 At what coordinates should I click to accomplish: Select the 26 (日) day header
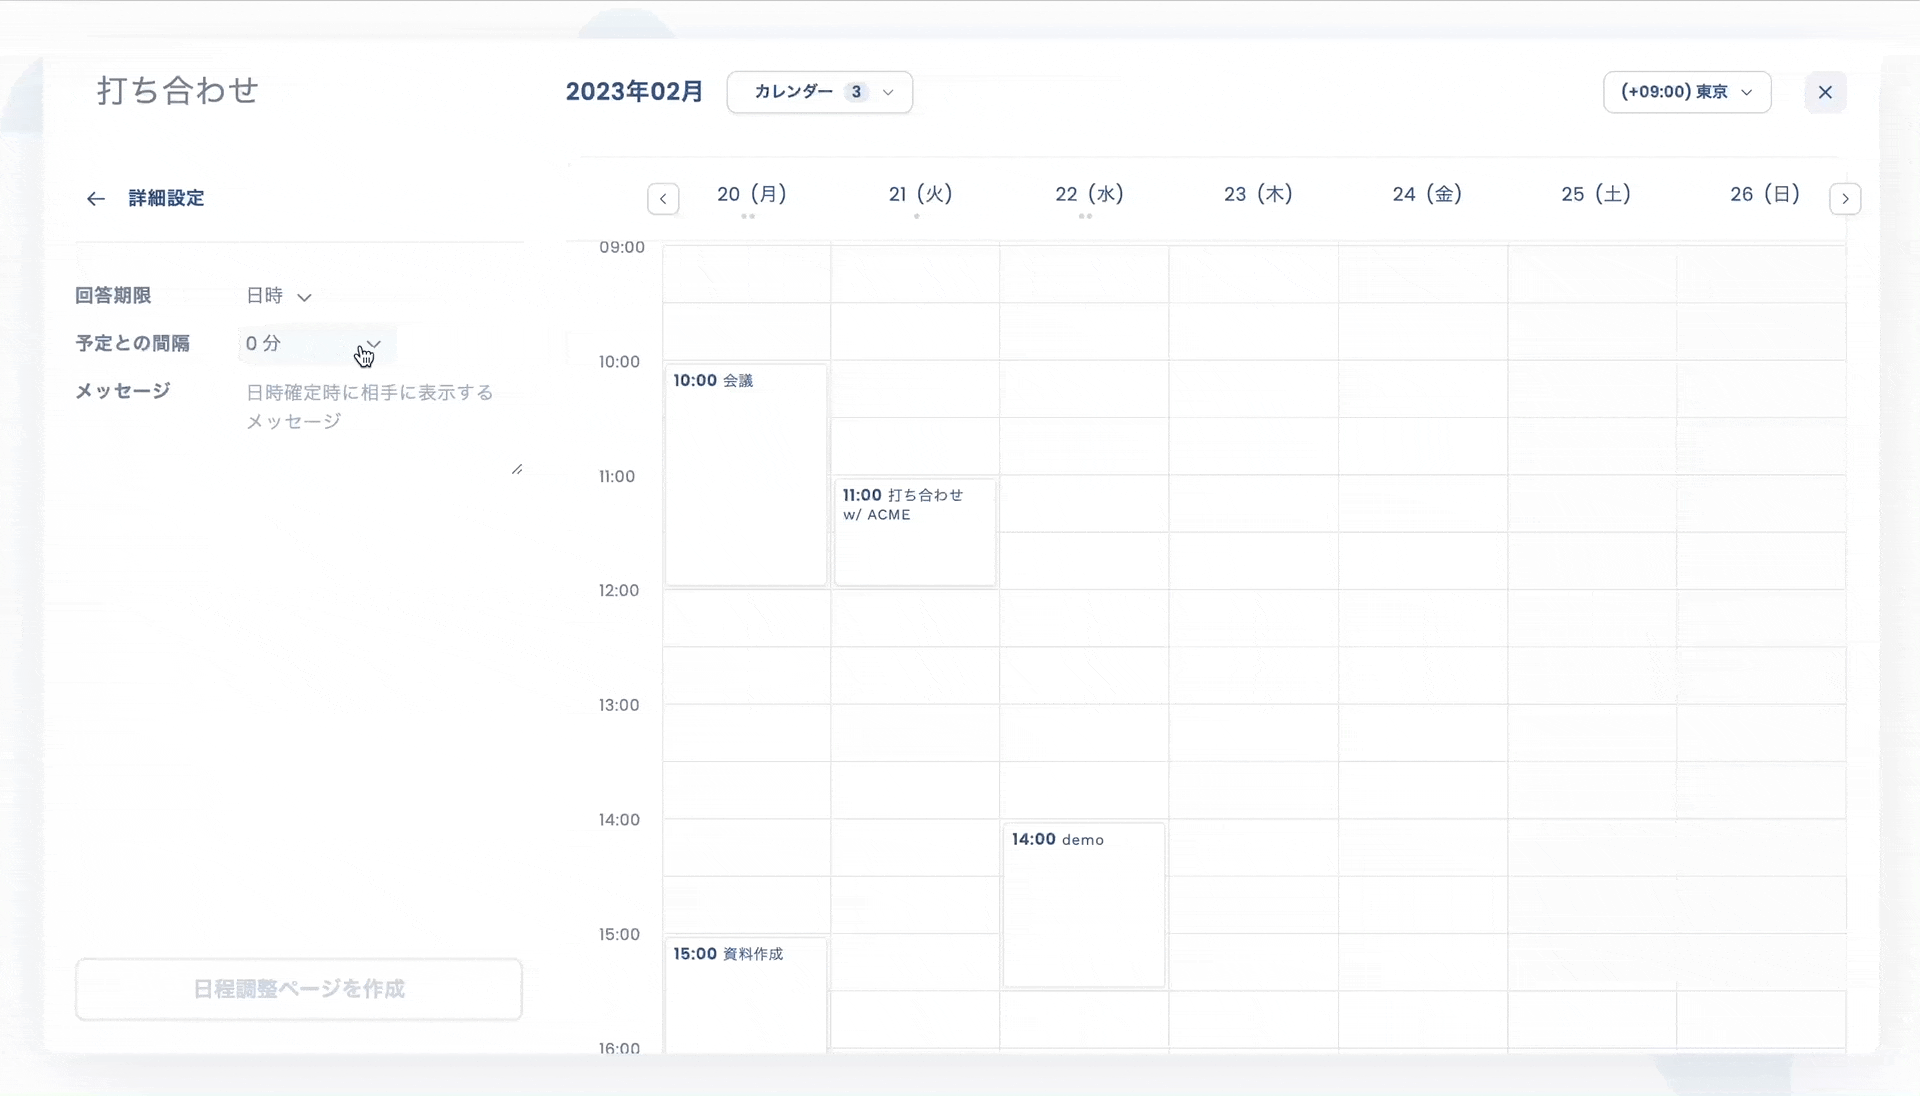[1765, 194]
